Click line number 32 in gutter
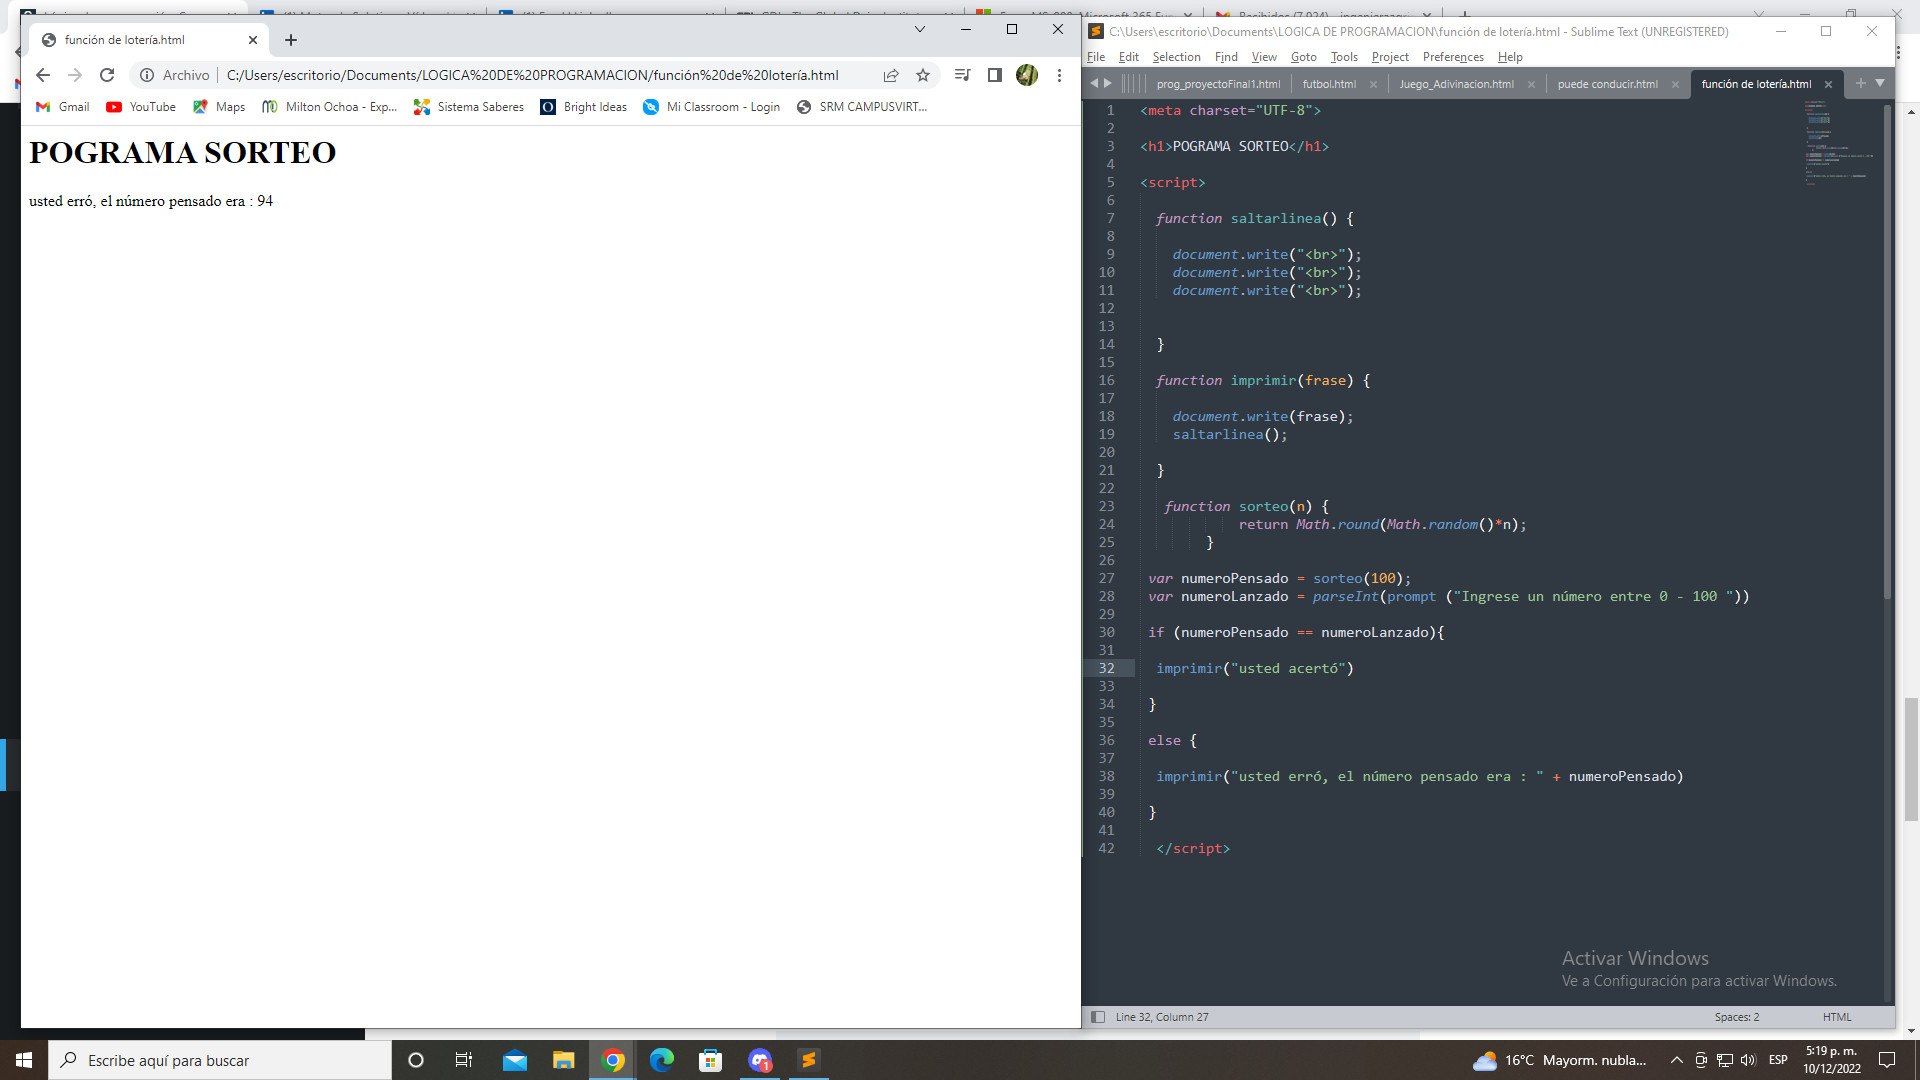This screenshot has width=1920, height=1080. (x=1106, y=668)
